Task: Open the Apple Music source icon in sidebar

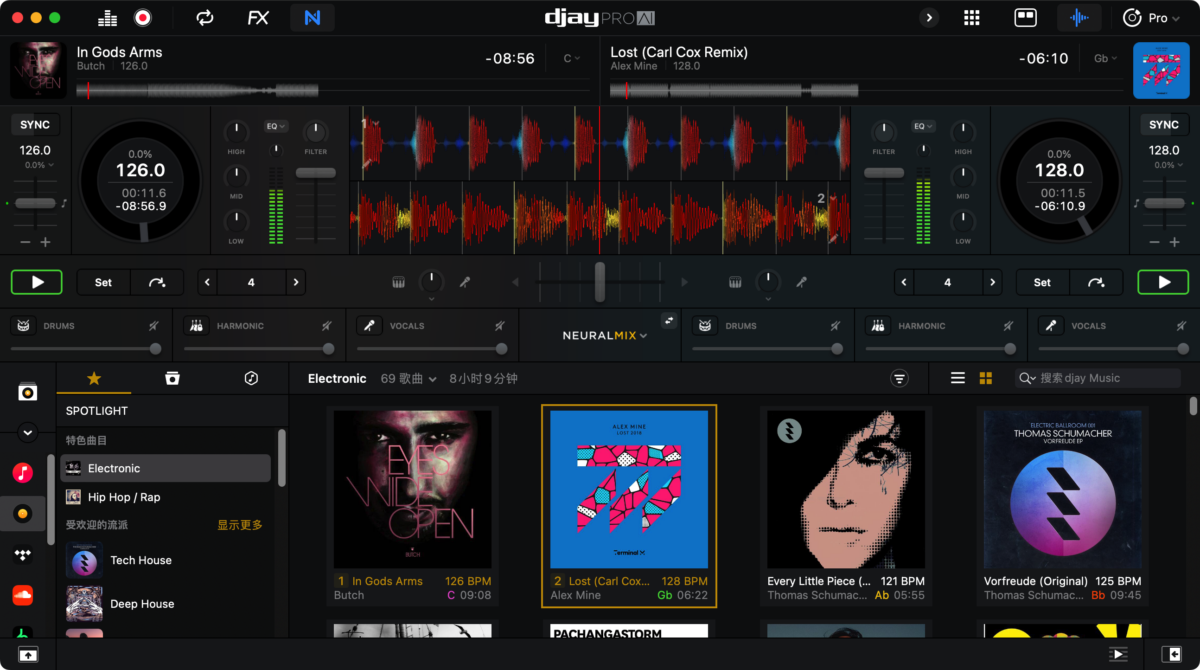Action: coord(22,472)
